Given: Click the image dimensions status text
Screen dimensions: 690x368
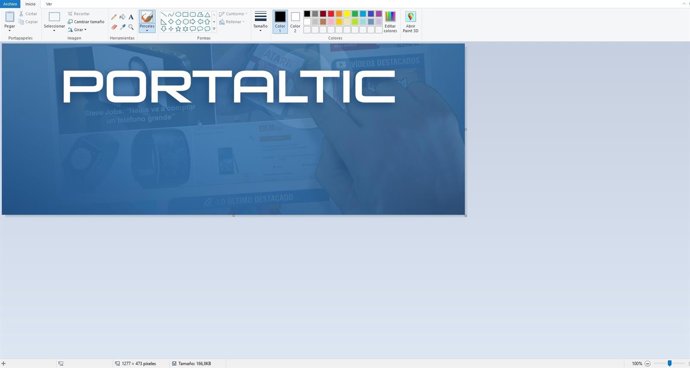Looking at the screenshot, I should (x=139, y=364).
